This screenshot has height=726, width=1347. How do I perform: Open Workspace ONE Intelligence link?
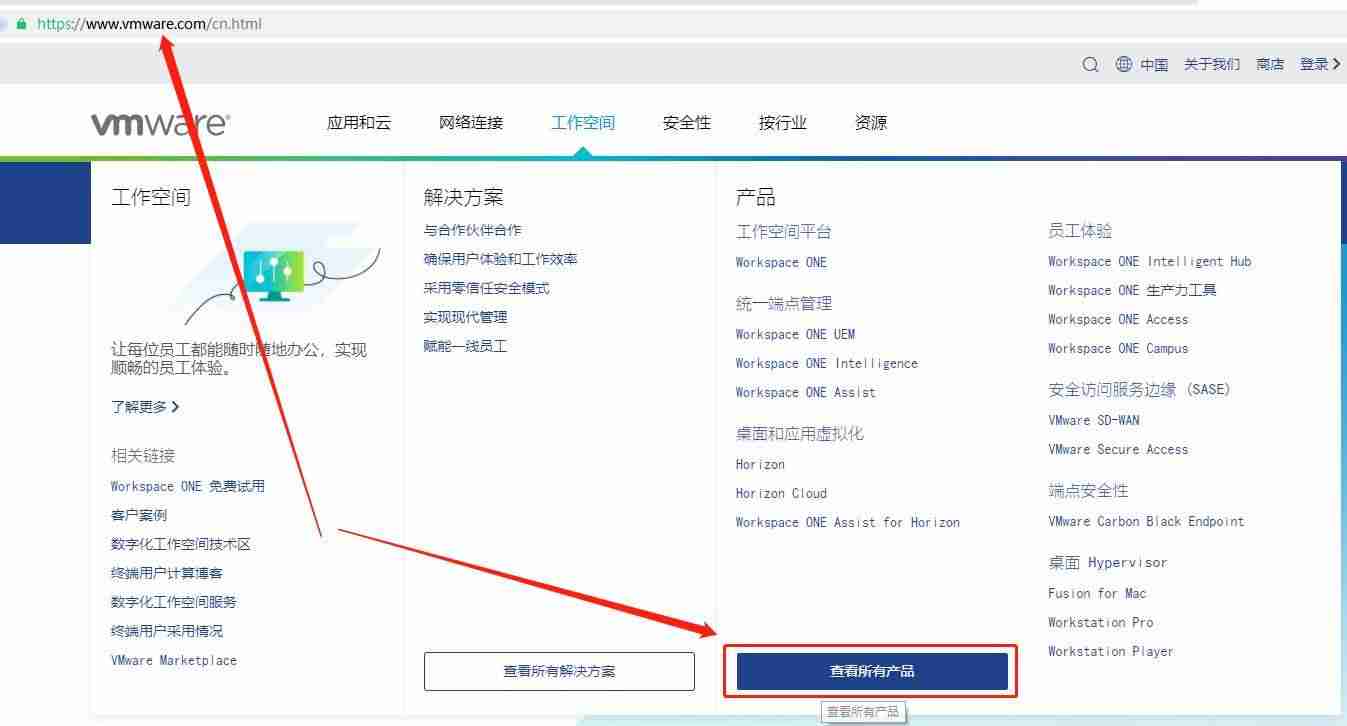pos(826,363)
